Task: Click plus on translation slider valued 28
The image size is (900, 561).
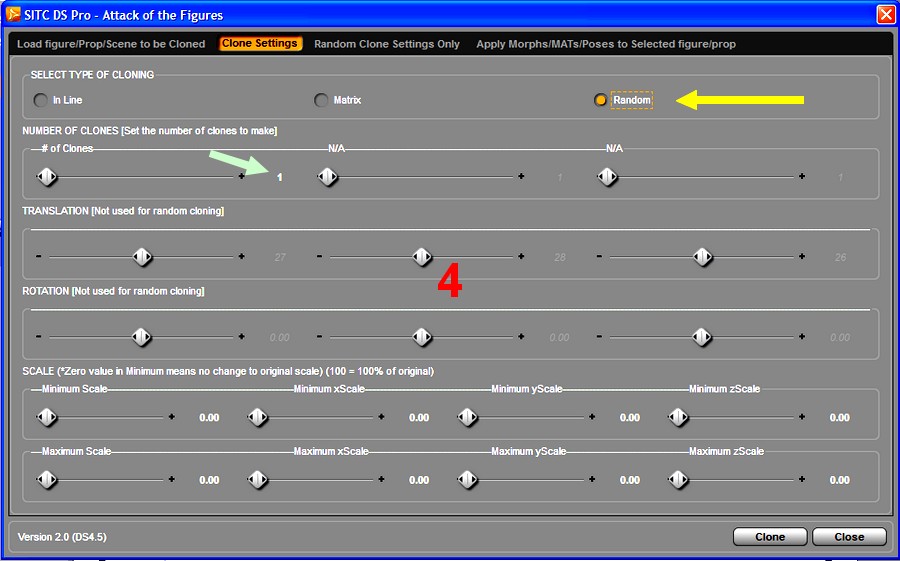Action: point(521,256)
